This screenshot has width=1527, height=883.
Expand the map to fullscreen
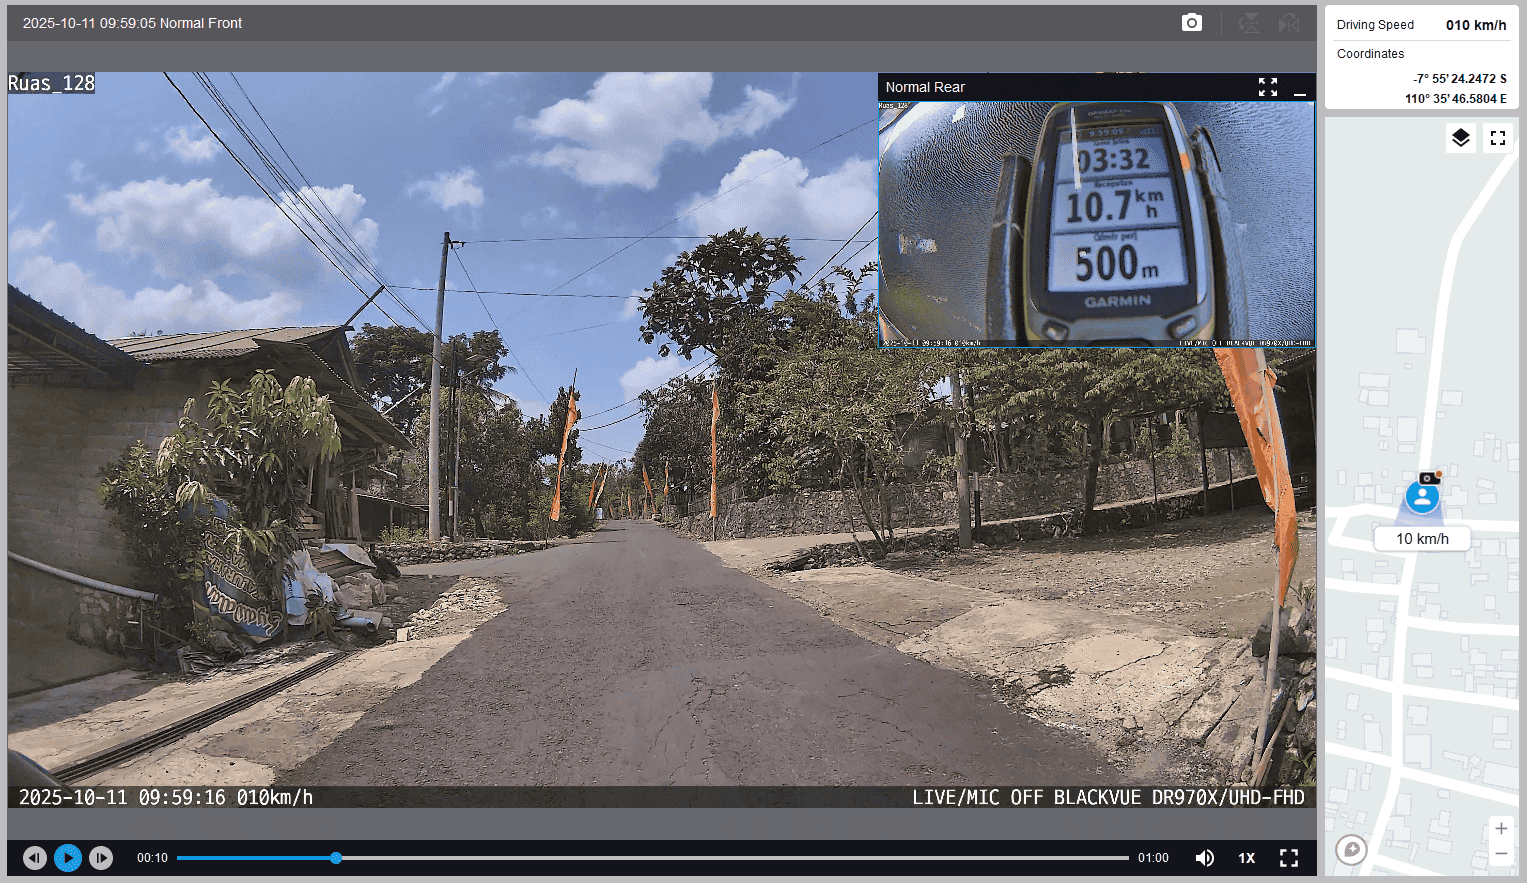click(1497, 138)
